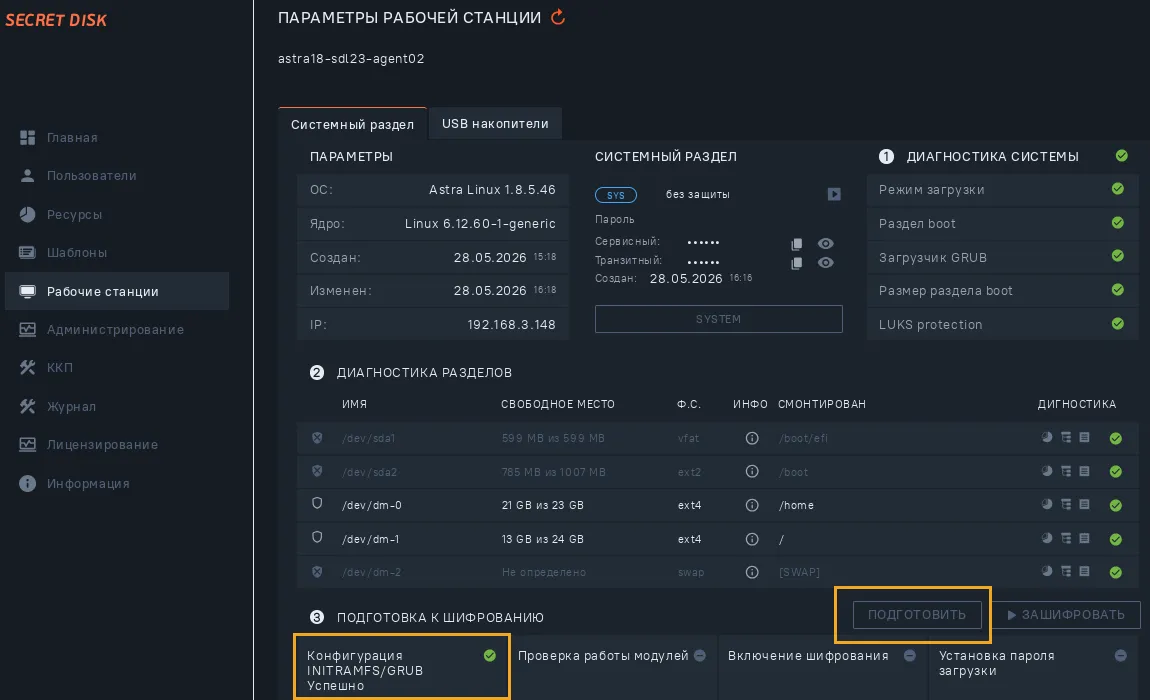Open tree diagnostic icon for /dev/sda2
The height and width of the screenshot is (700, 1150).
pos(1066,471)
